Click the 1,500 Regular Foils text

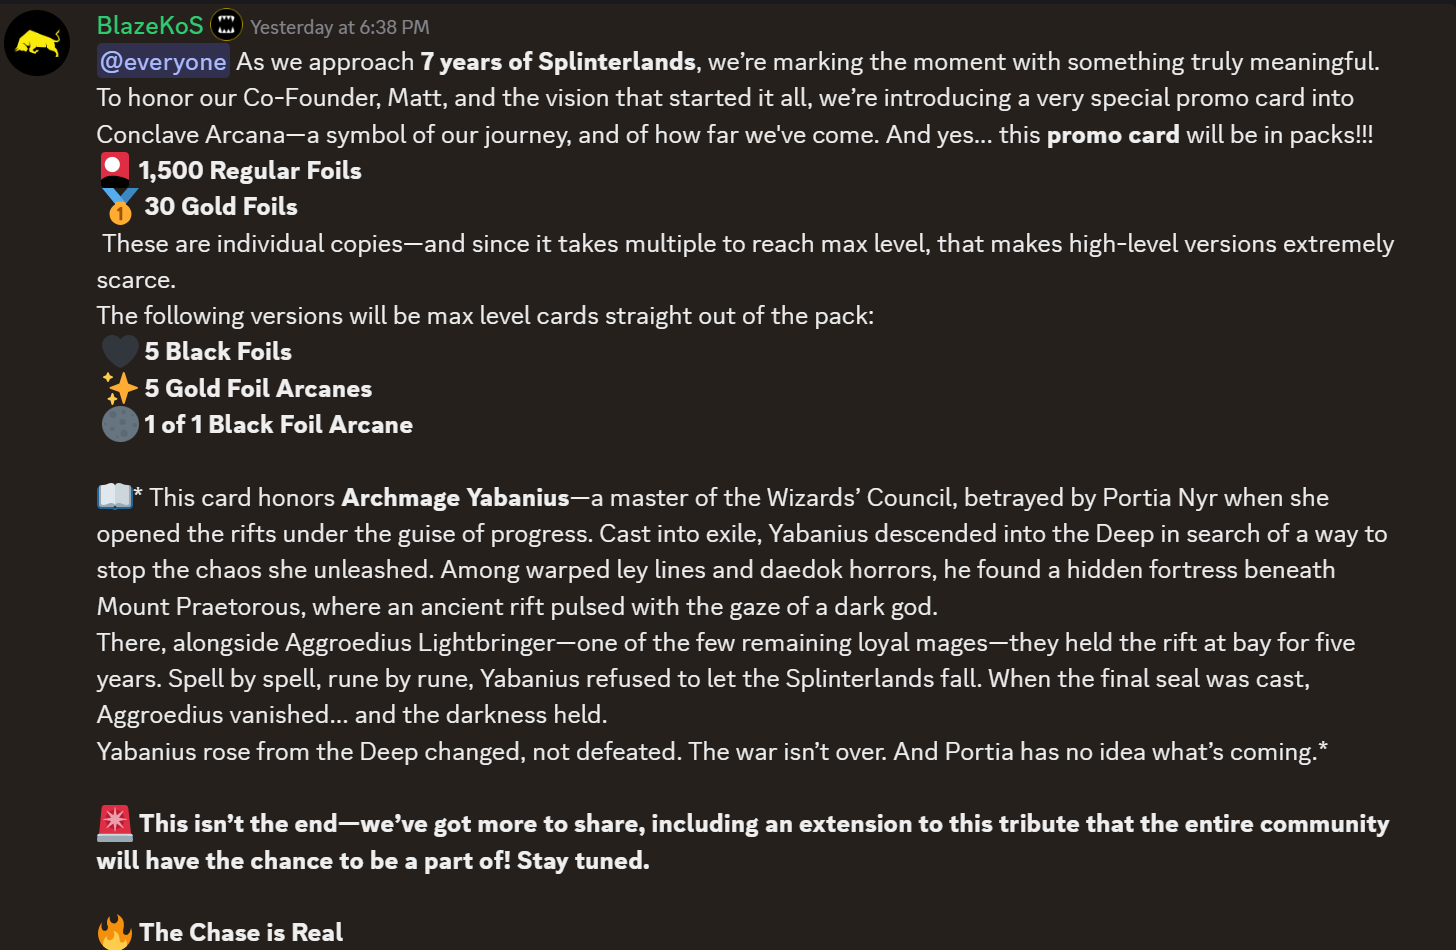(x=250, y=171)
